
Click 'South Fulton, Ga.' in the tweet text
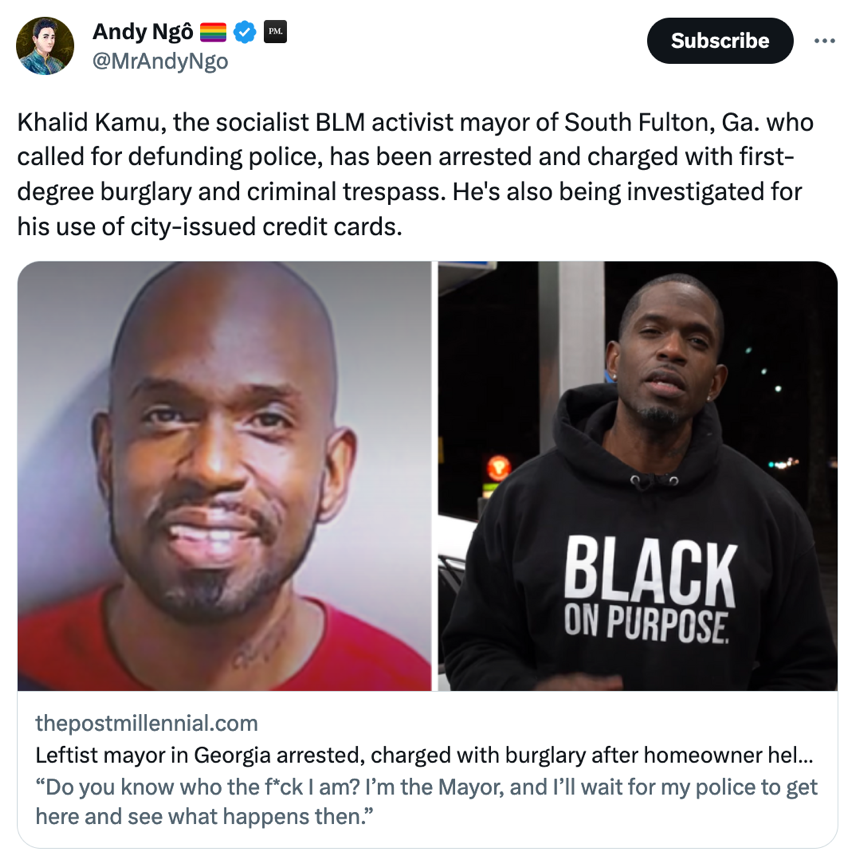tap(662, 122)
